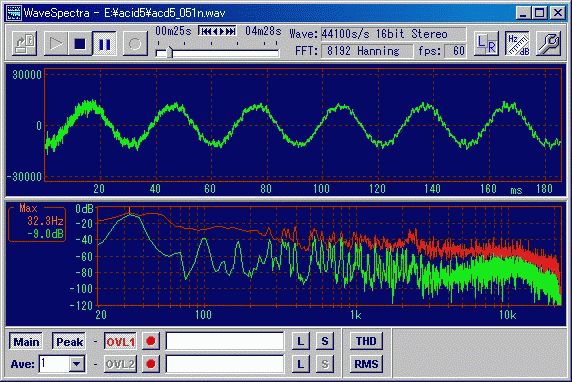The height and width of the screenshot is (382, 572).
Task: Click the first overlay name text field
Action: (225, 342)
